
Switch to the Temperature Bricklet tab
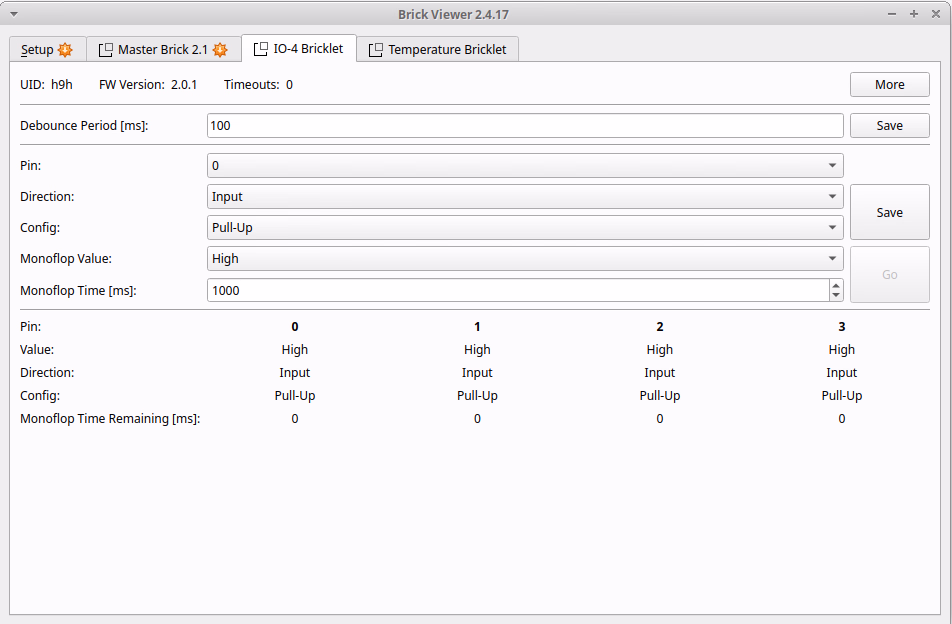tap(438, 49)
